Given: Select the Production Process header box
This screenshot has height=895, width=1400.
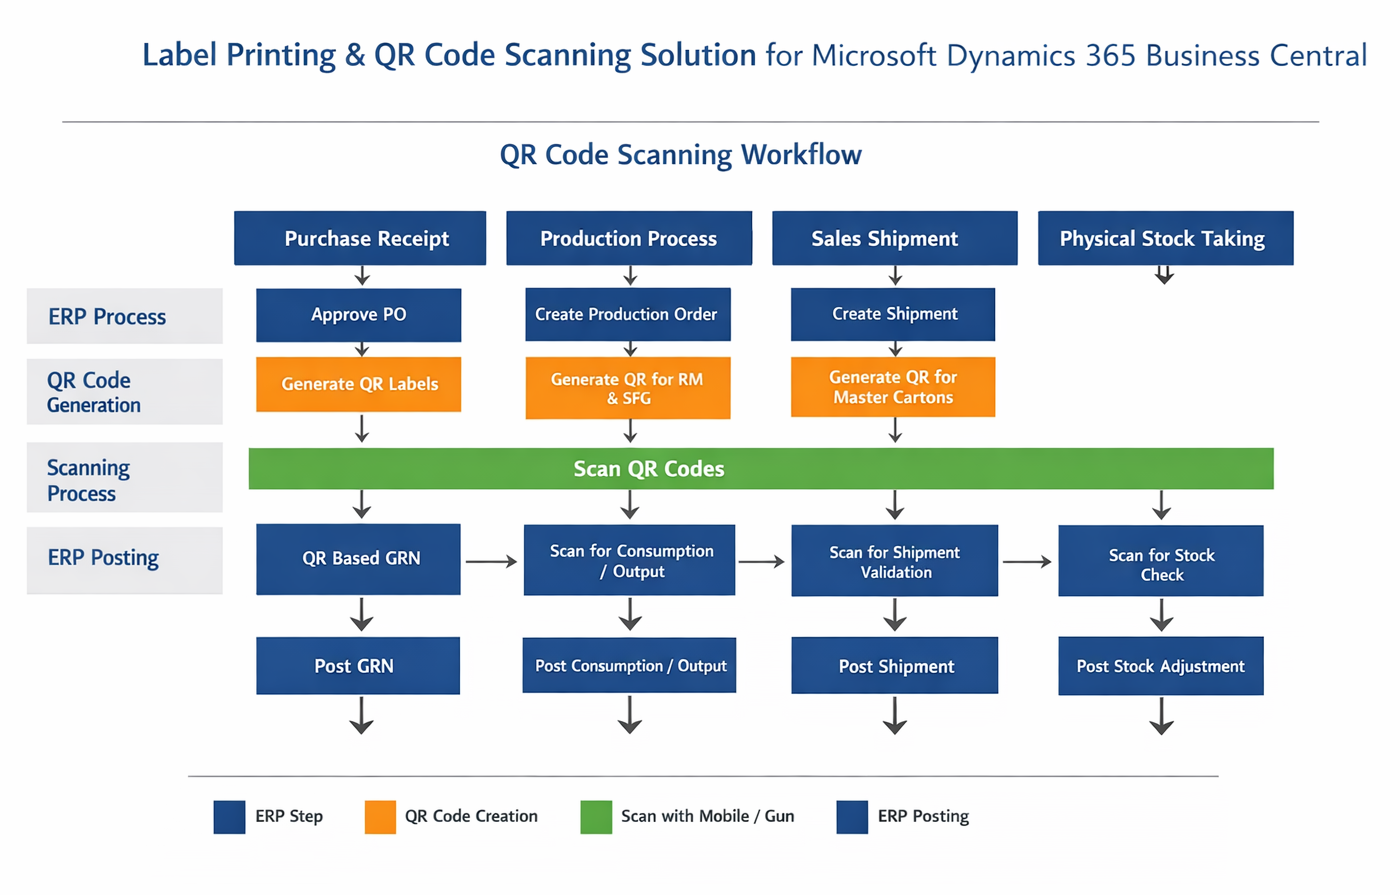Looking at the screenshot, I should [629, 238].
